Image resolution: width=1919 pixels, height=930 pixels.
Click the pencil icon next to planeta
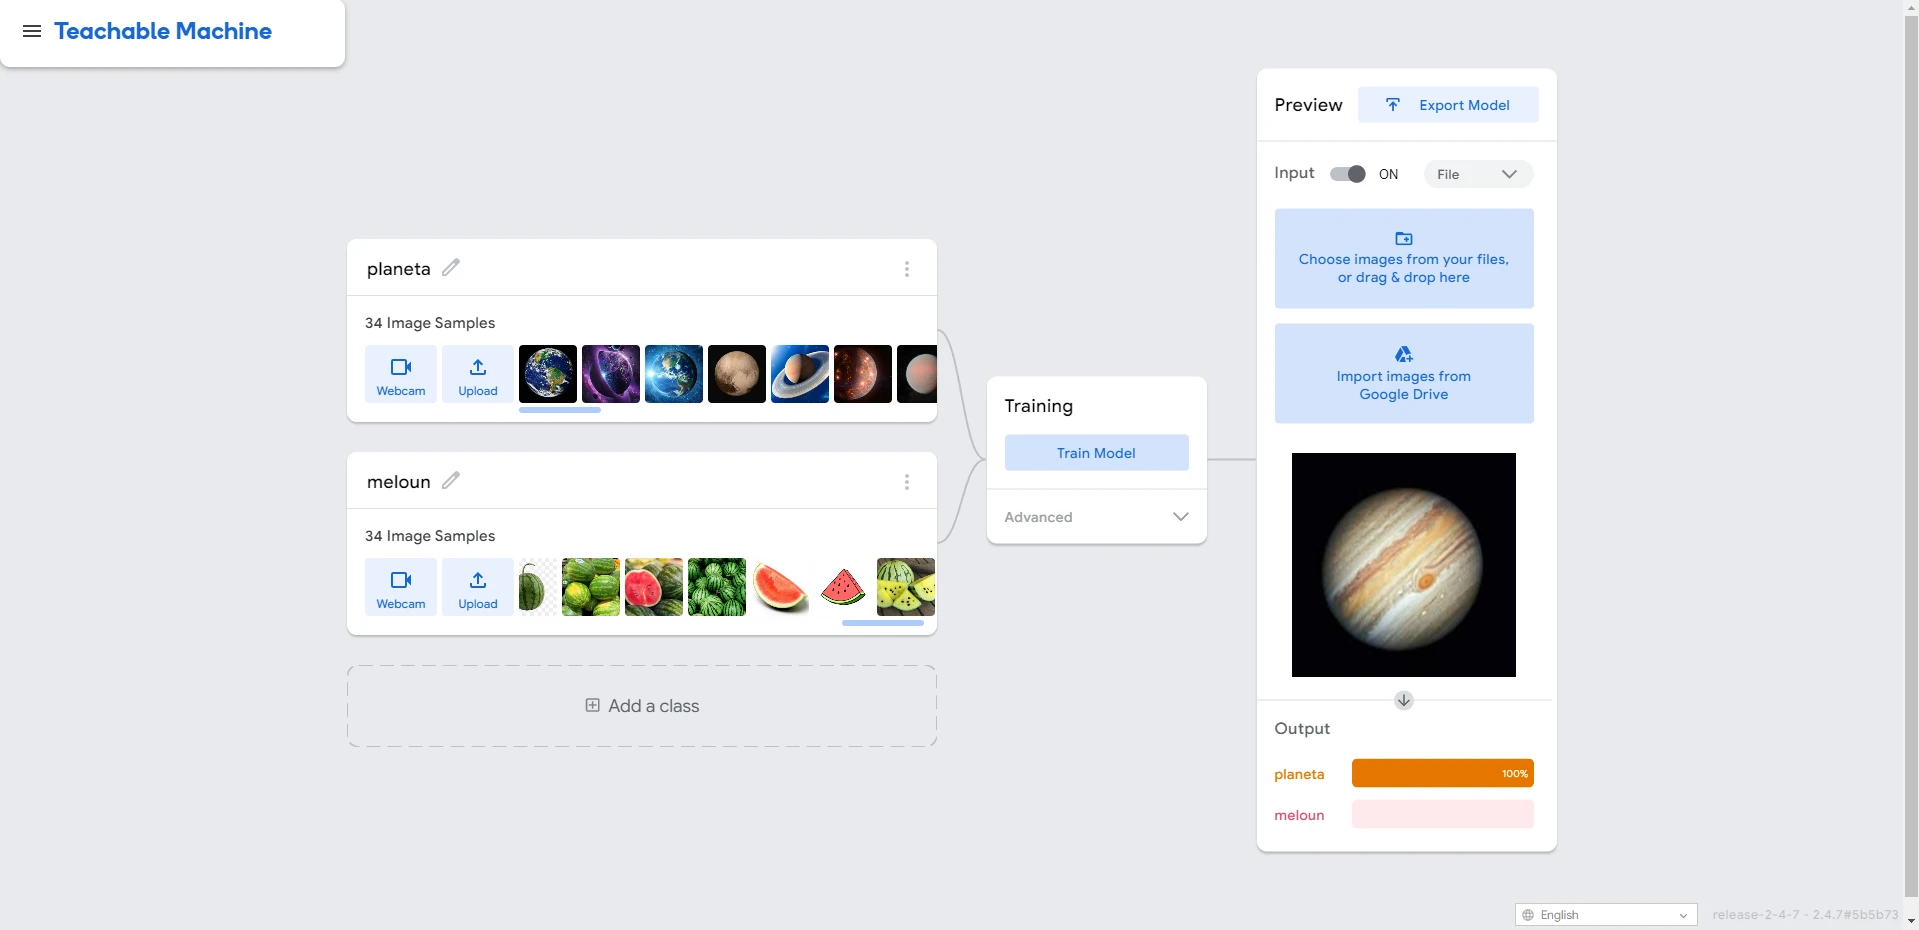click(451, 268)
